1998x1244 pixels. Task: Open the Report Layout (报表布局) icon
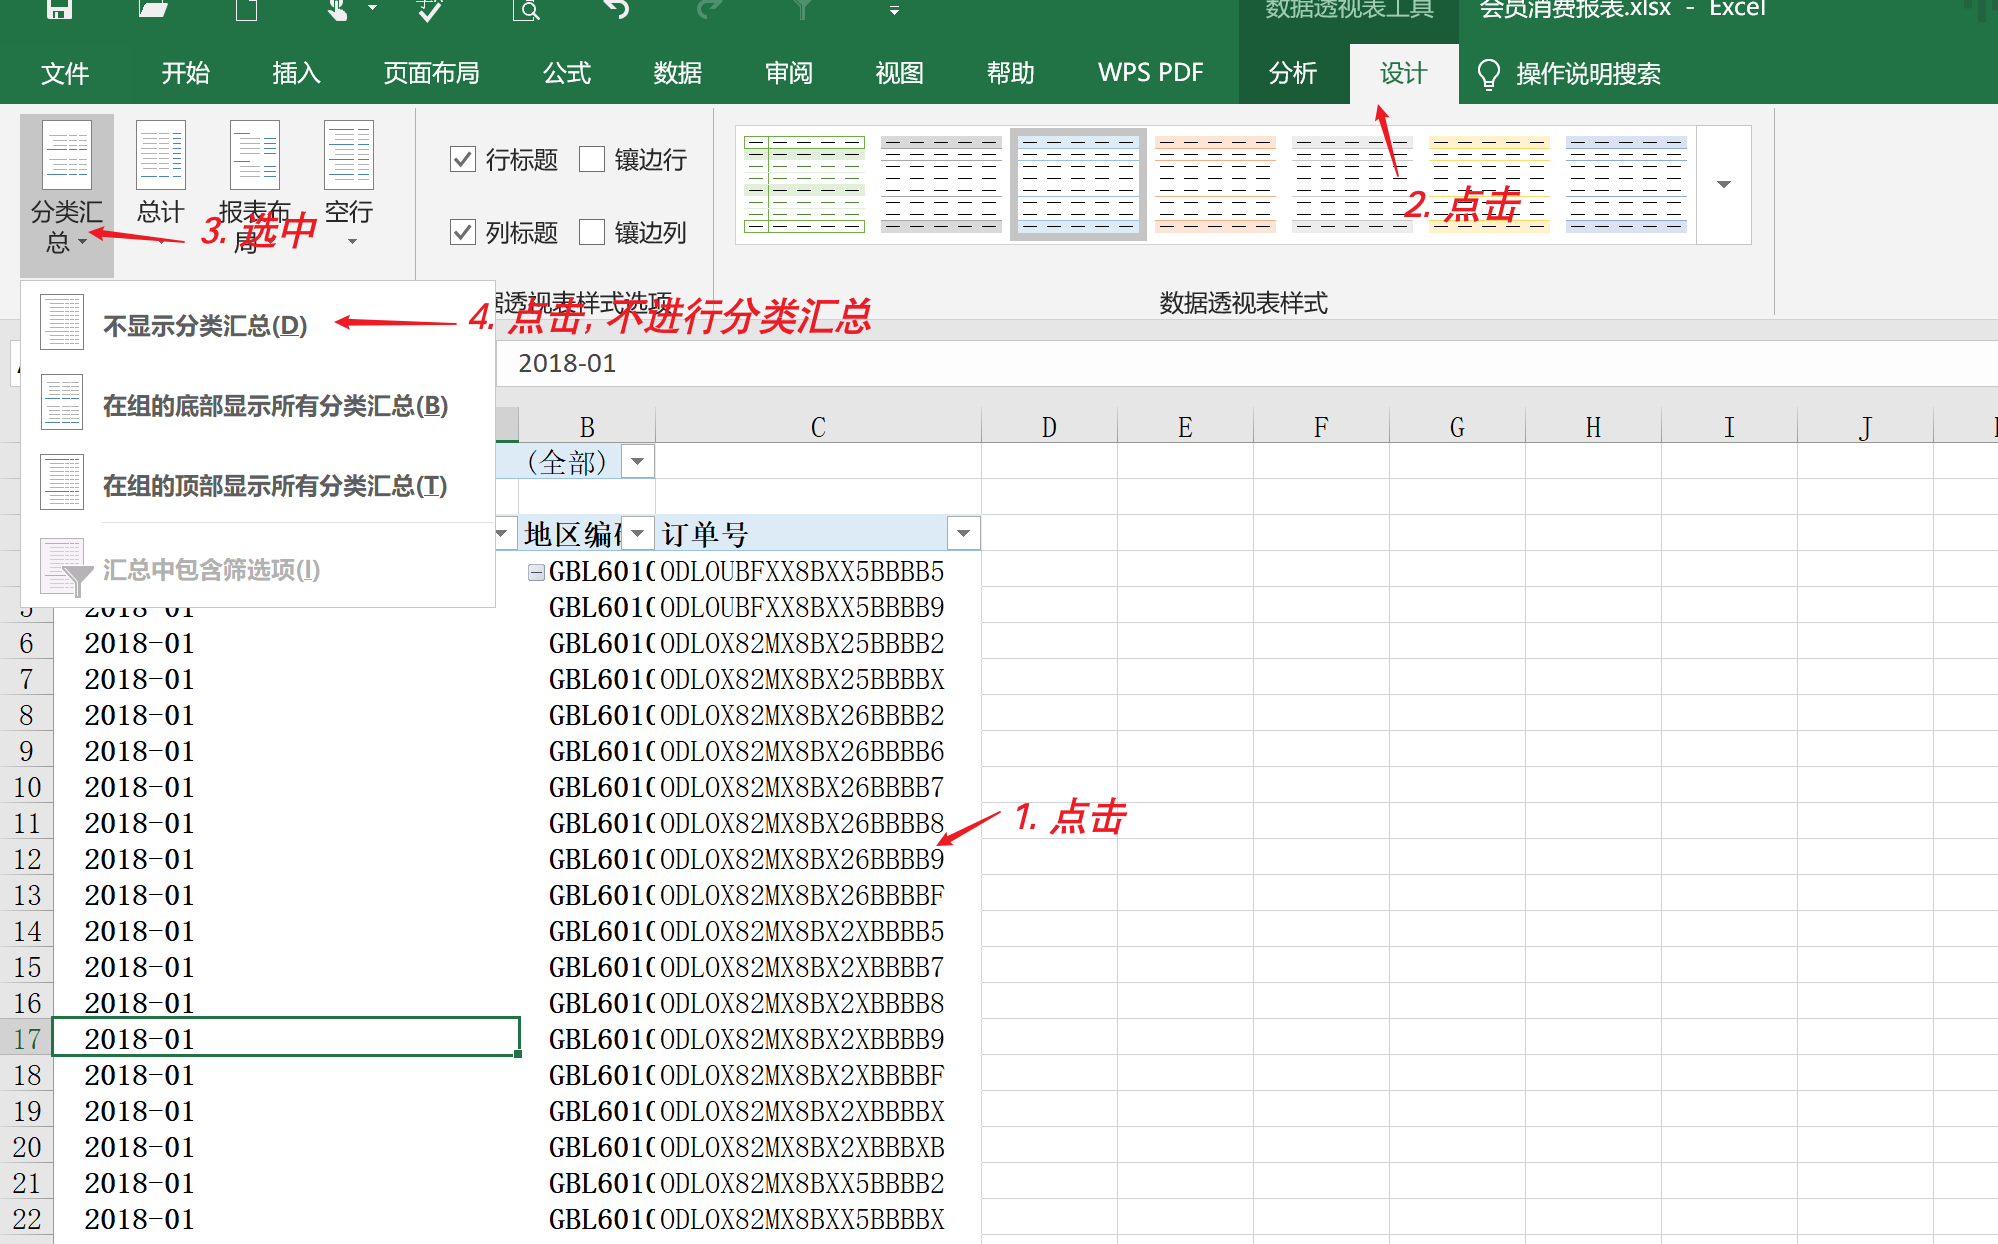(254, 157)
